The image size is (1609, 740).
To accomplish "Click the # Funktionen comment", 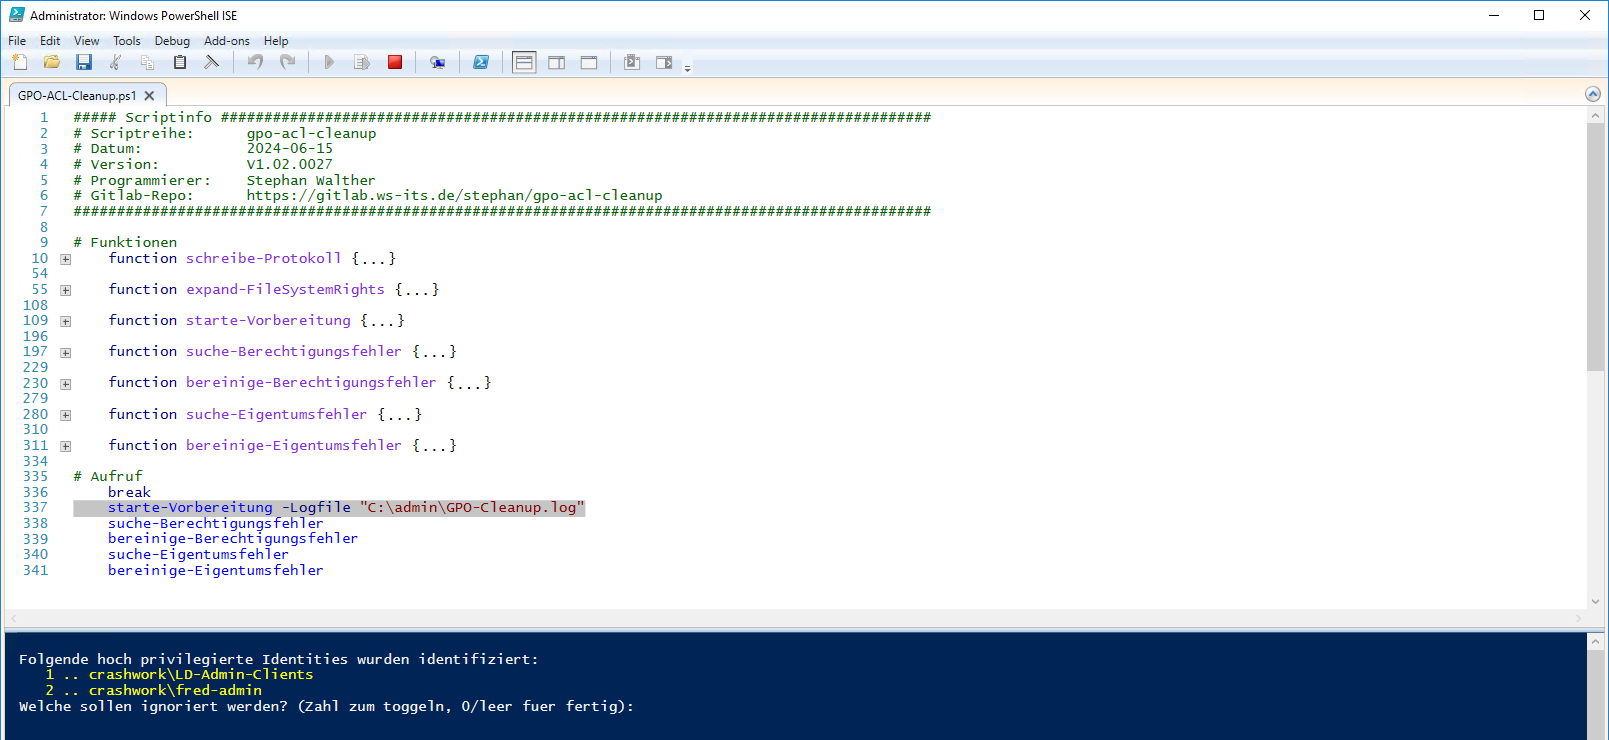I will point(125,243).
